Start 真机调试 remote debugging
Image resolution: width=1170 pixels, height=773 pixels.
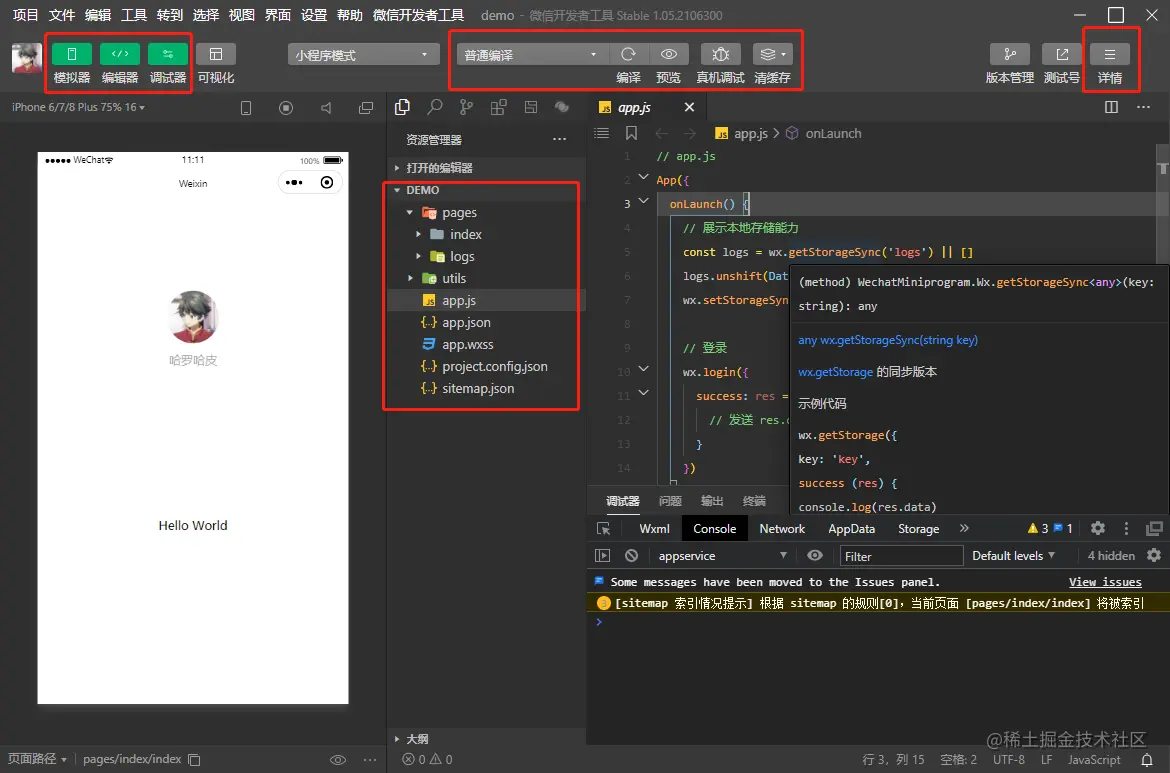(720, 54)
